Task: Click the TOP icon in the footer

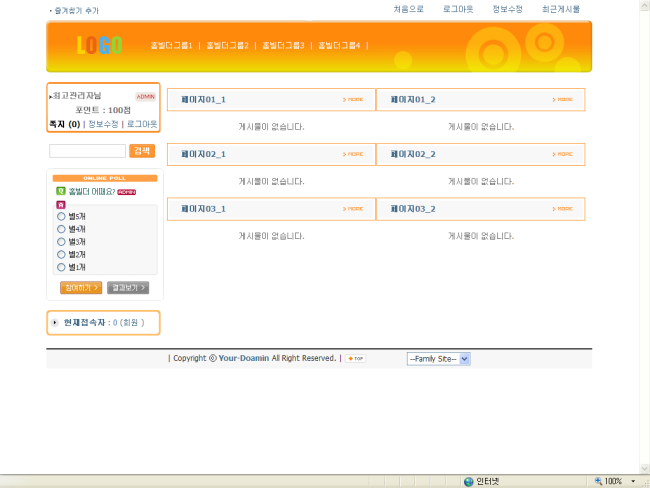Action: [x=355, y=358]
